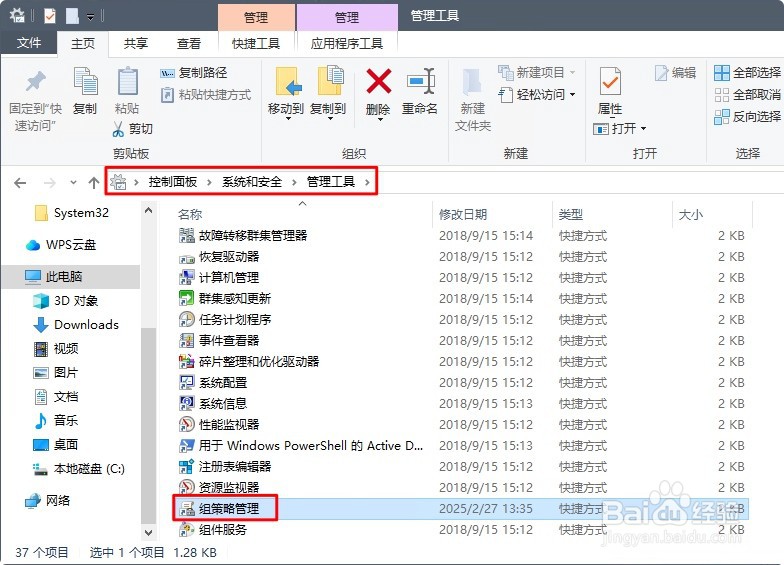
Task: Select 此电脑 in navigation pane
Action: (x=72, y=276)
